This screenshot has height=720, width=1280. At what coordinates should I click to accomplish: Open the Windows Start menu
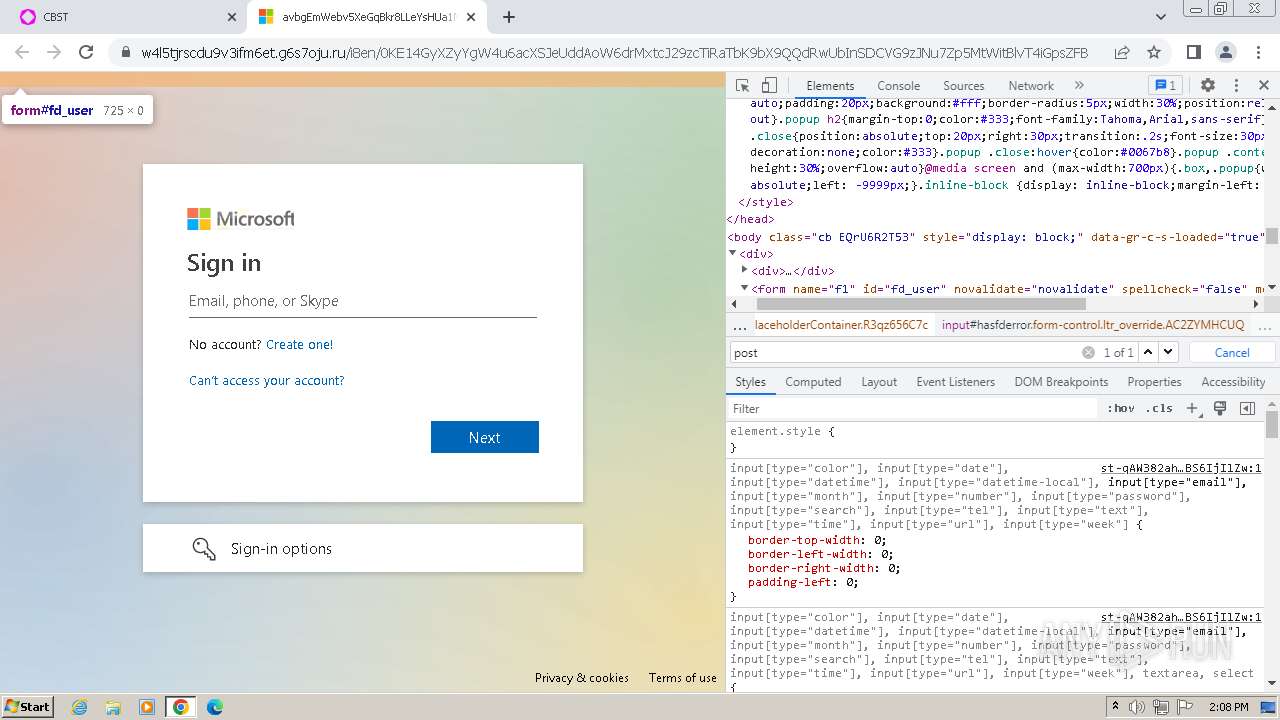point(27,706)
